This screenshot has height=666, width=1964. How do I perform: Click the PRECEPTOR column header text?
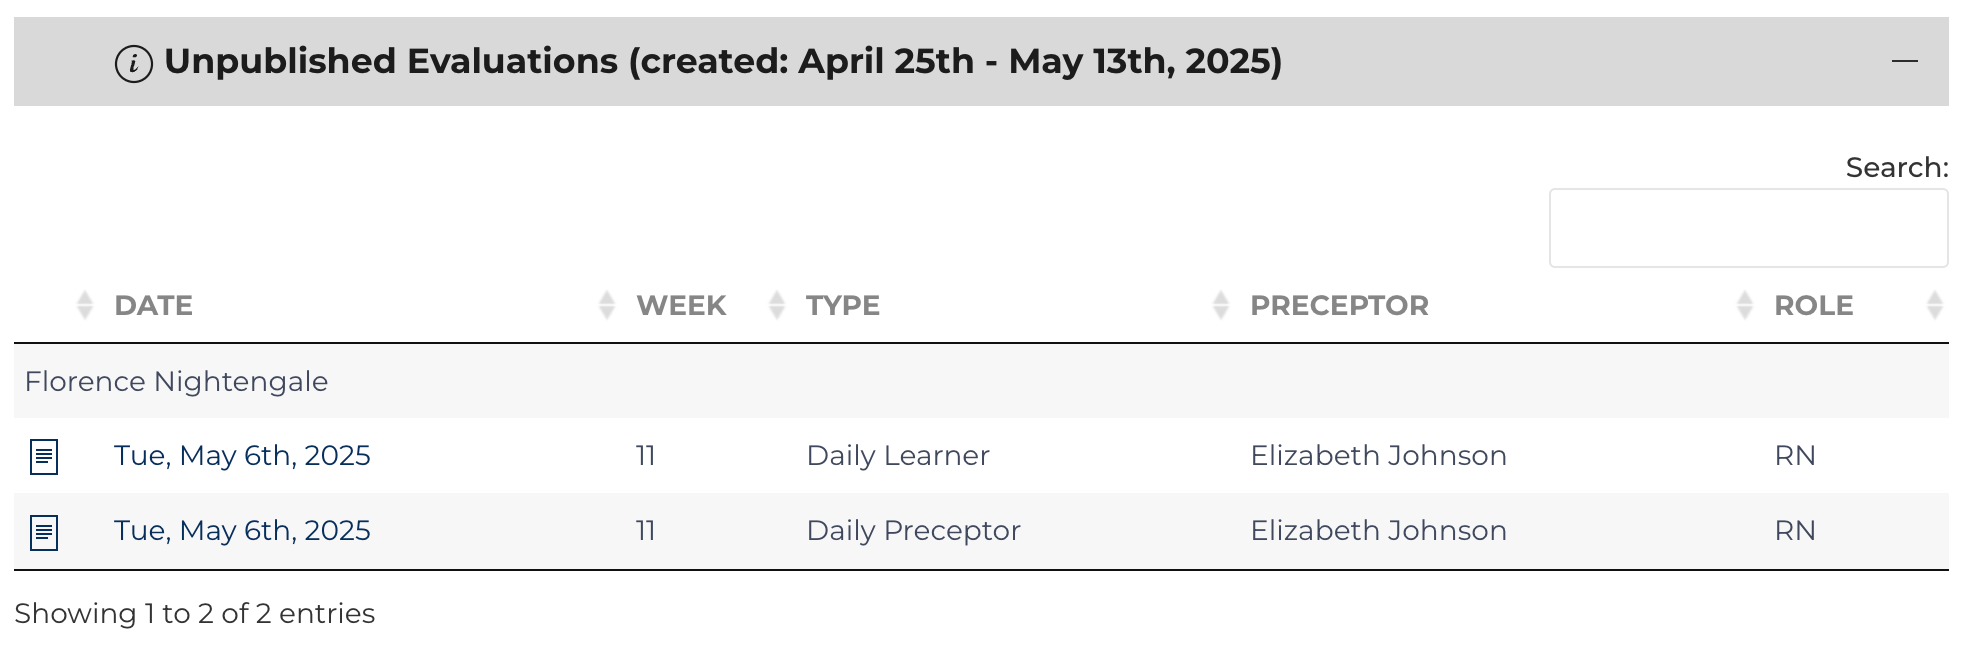[1339, 306]
